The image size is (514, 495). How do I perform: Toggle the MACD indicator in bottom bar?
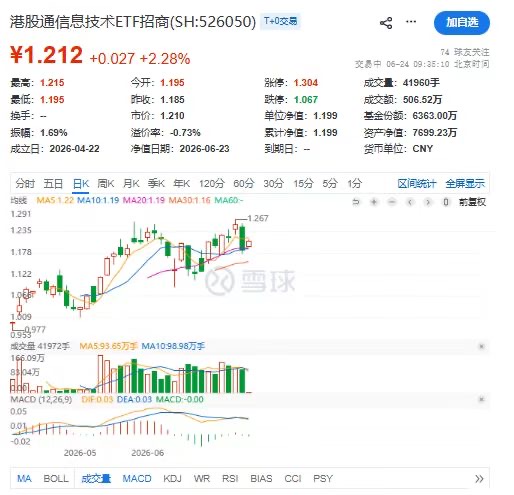[x=137, y=479]
